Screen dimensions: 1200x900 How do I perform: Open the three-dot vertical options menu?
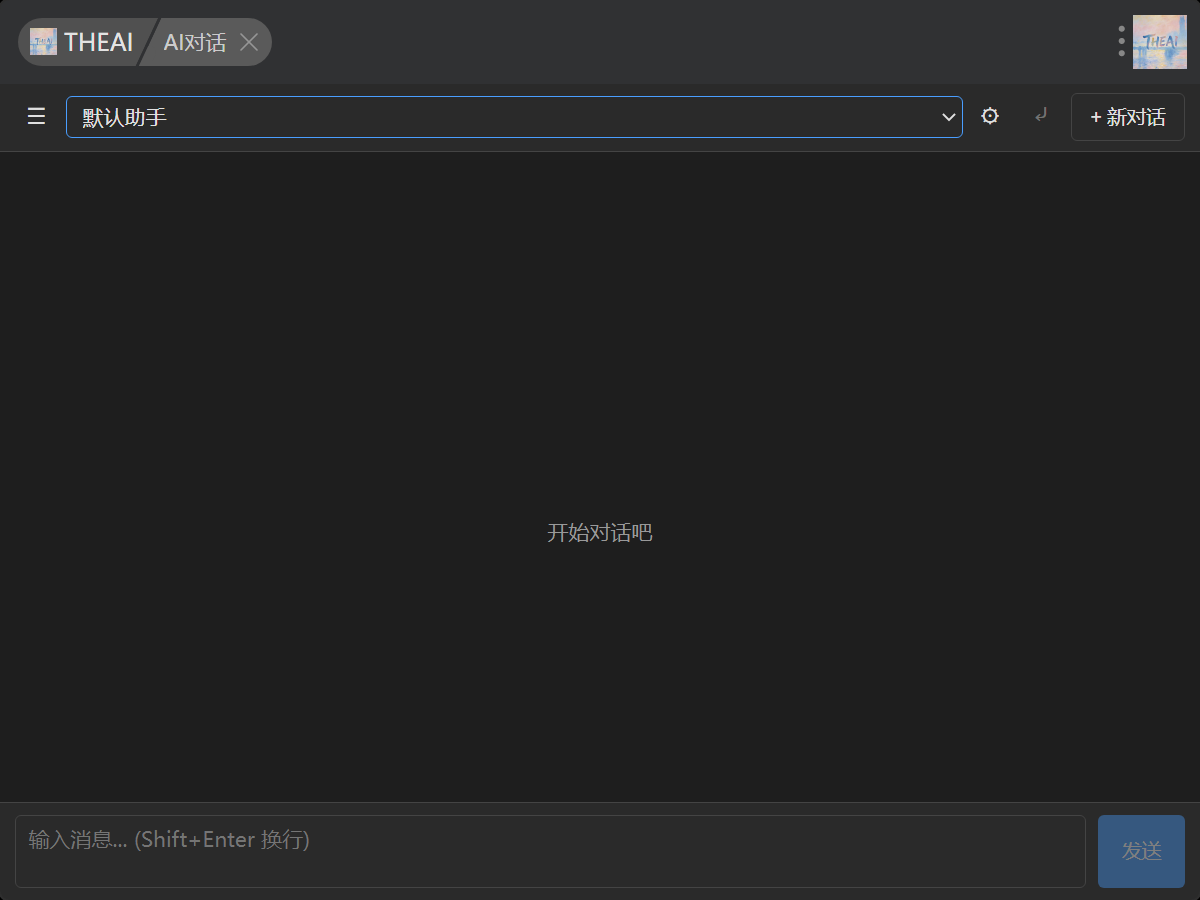(x=1121, y=41)
